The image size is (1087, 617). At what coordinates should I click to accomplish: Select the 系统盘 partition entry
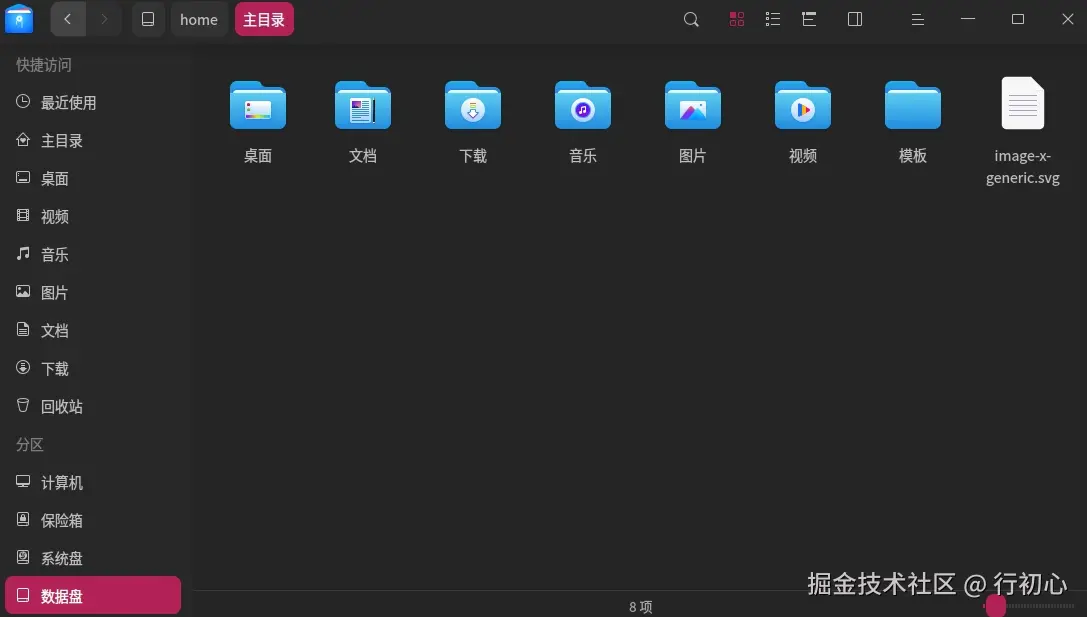[x=62, y=558]
